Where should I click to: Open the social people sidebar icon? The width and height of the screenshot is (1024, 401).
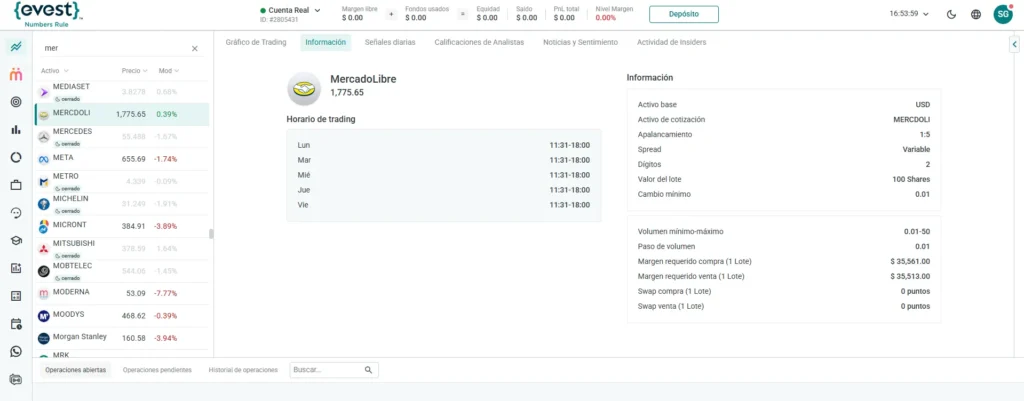point(16,74)
